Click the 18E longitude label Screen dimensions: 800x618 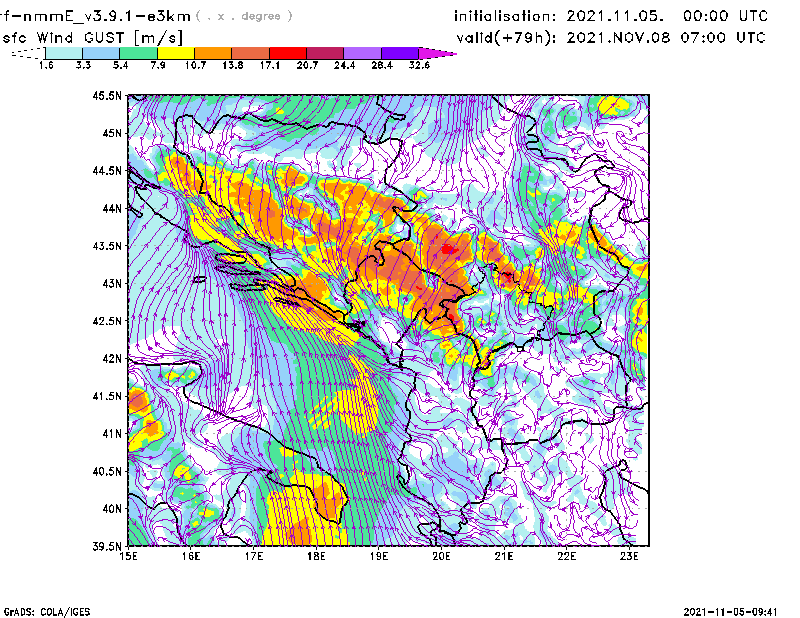point(316,556)
